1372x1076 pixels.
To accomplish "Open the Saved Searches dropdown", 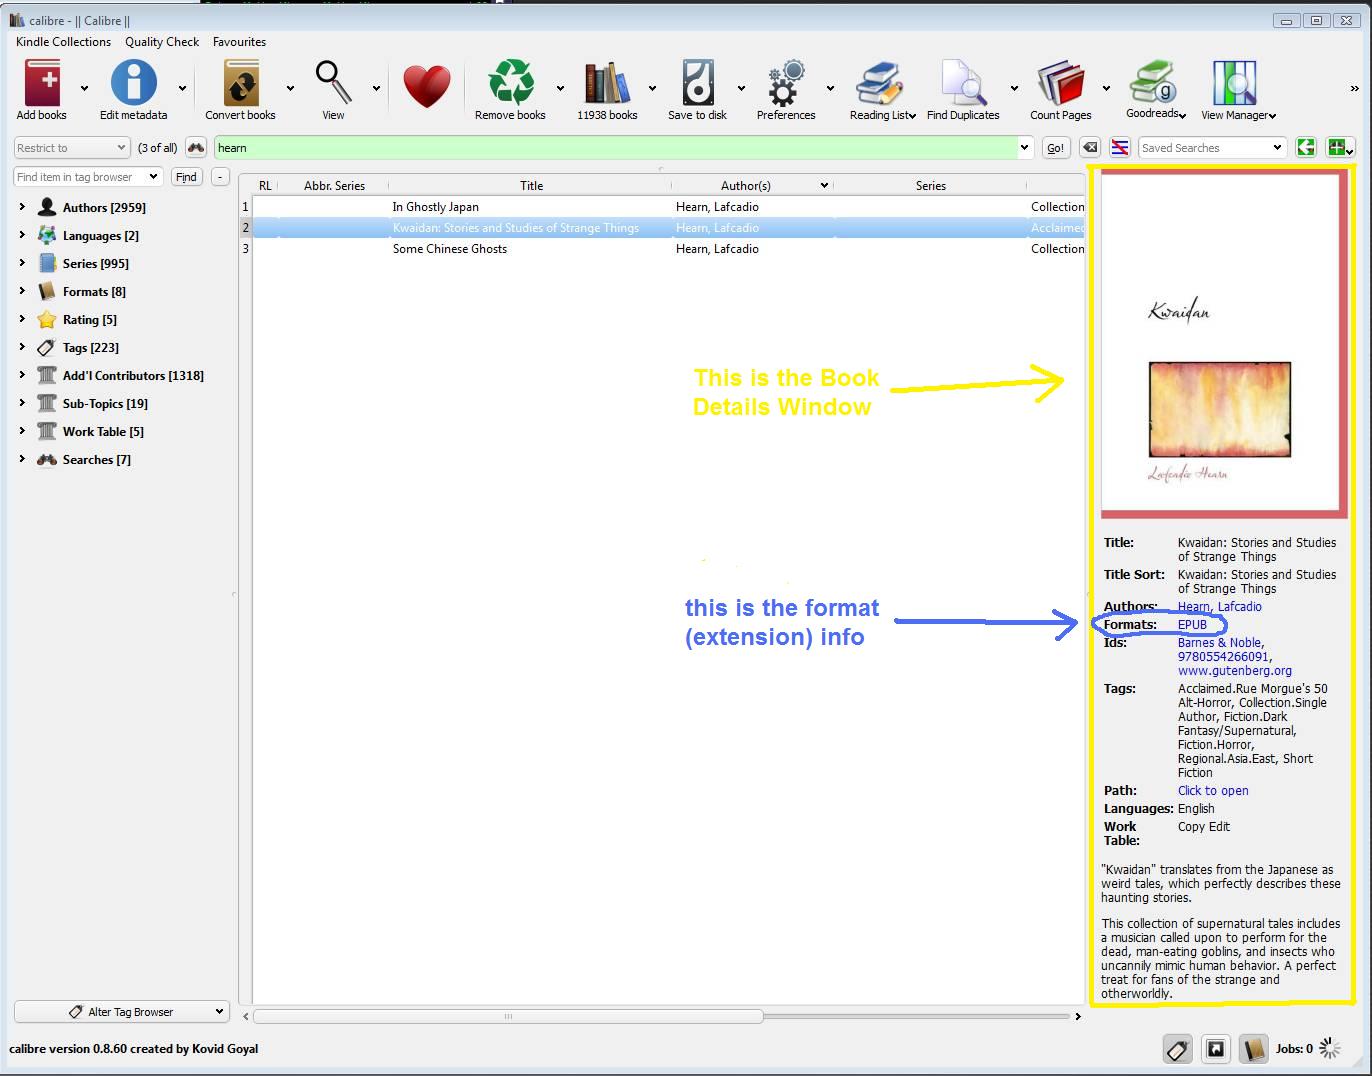I will coord(1211,148).
